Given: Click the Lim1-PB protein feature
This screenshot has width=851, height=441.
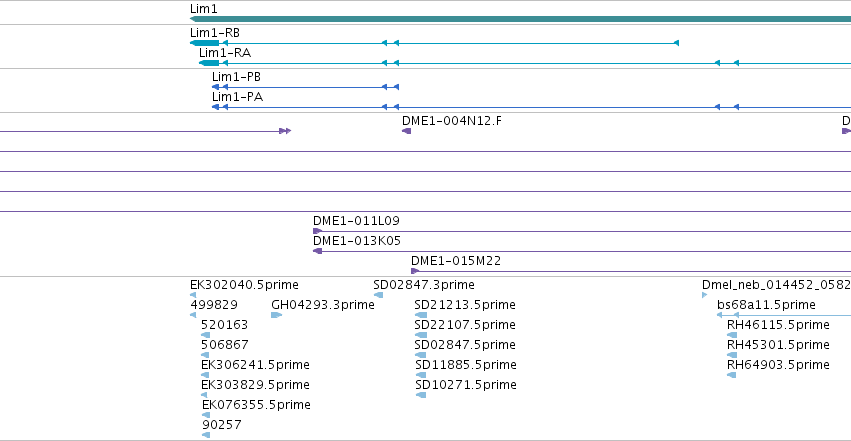Looking at the screenshot, I should click(x=306, y=87).
